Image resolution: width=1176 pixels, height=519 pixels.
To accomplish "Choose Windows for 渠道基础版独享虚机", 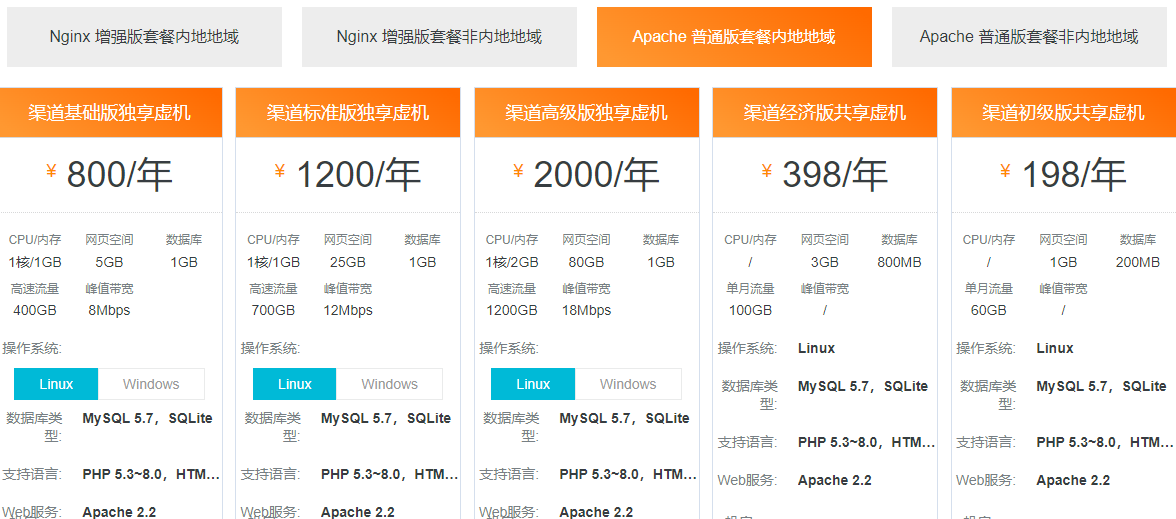I will (151, 384).
